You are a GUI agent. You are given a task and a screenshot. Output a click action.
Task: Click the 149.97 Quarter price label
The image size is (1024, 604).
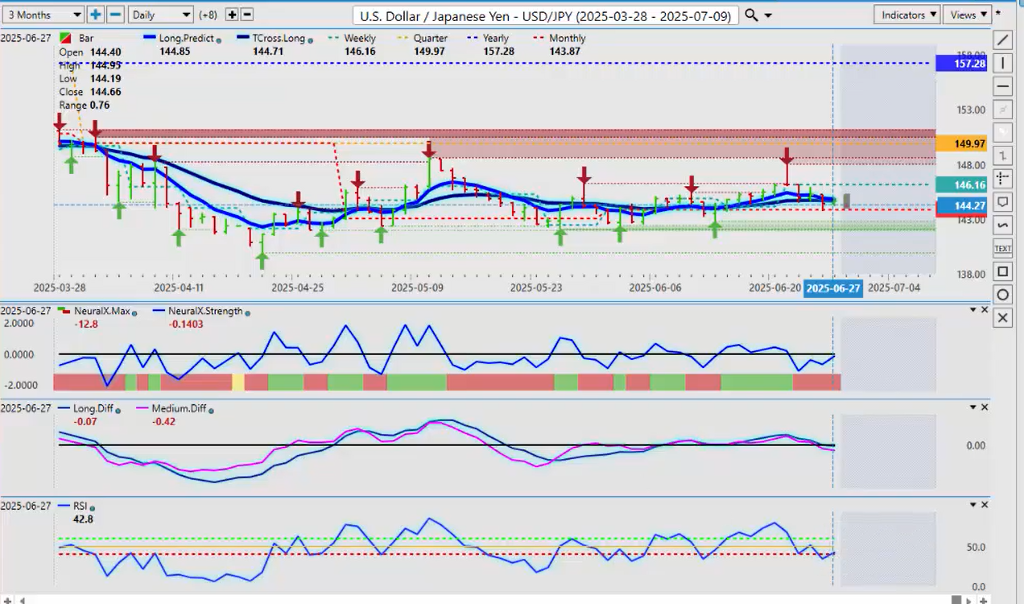point(961,144)
